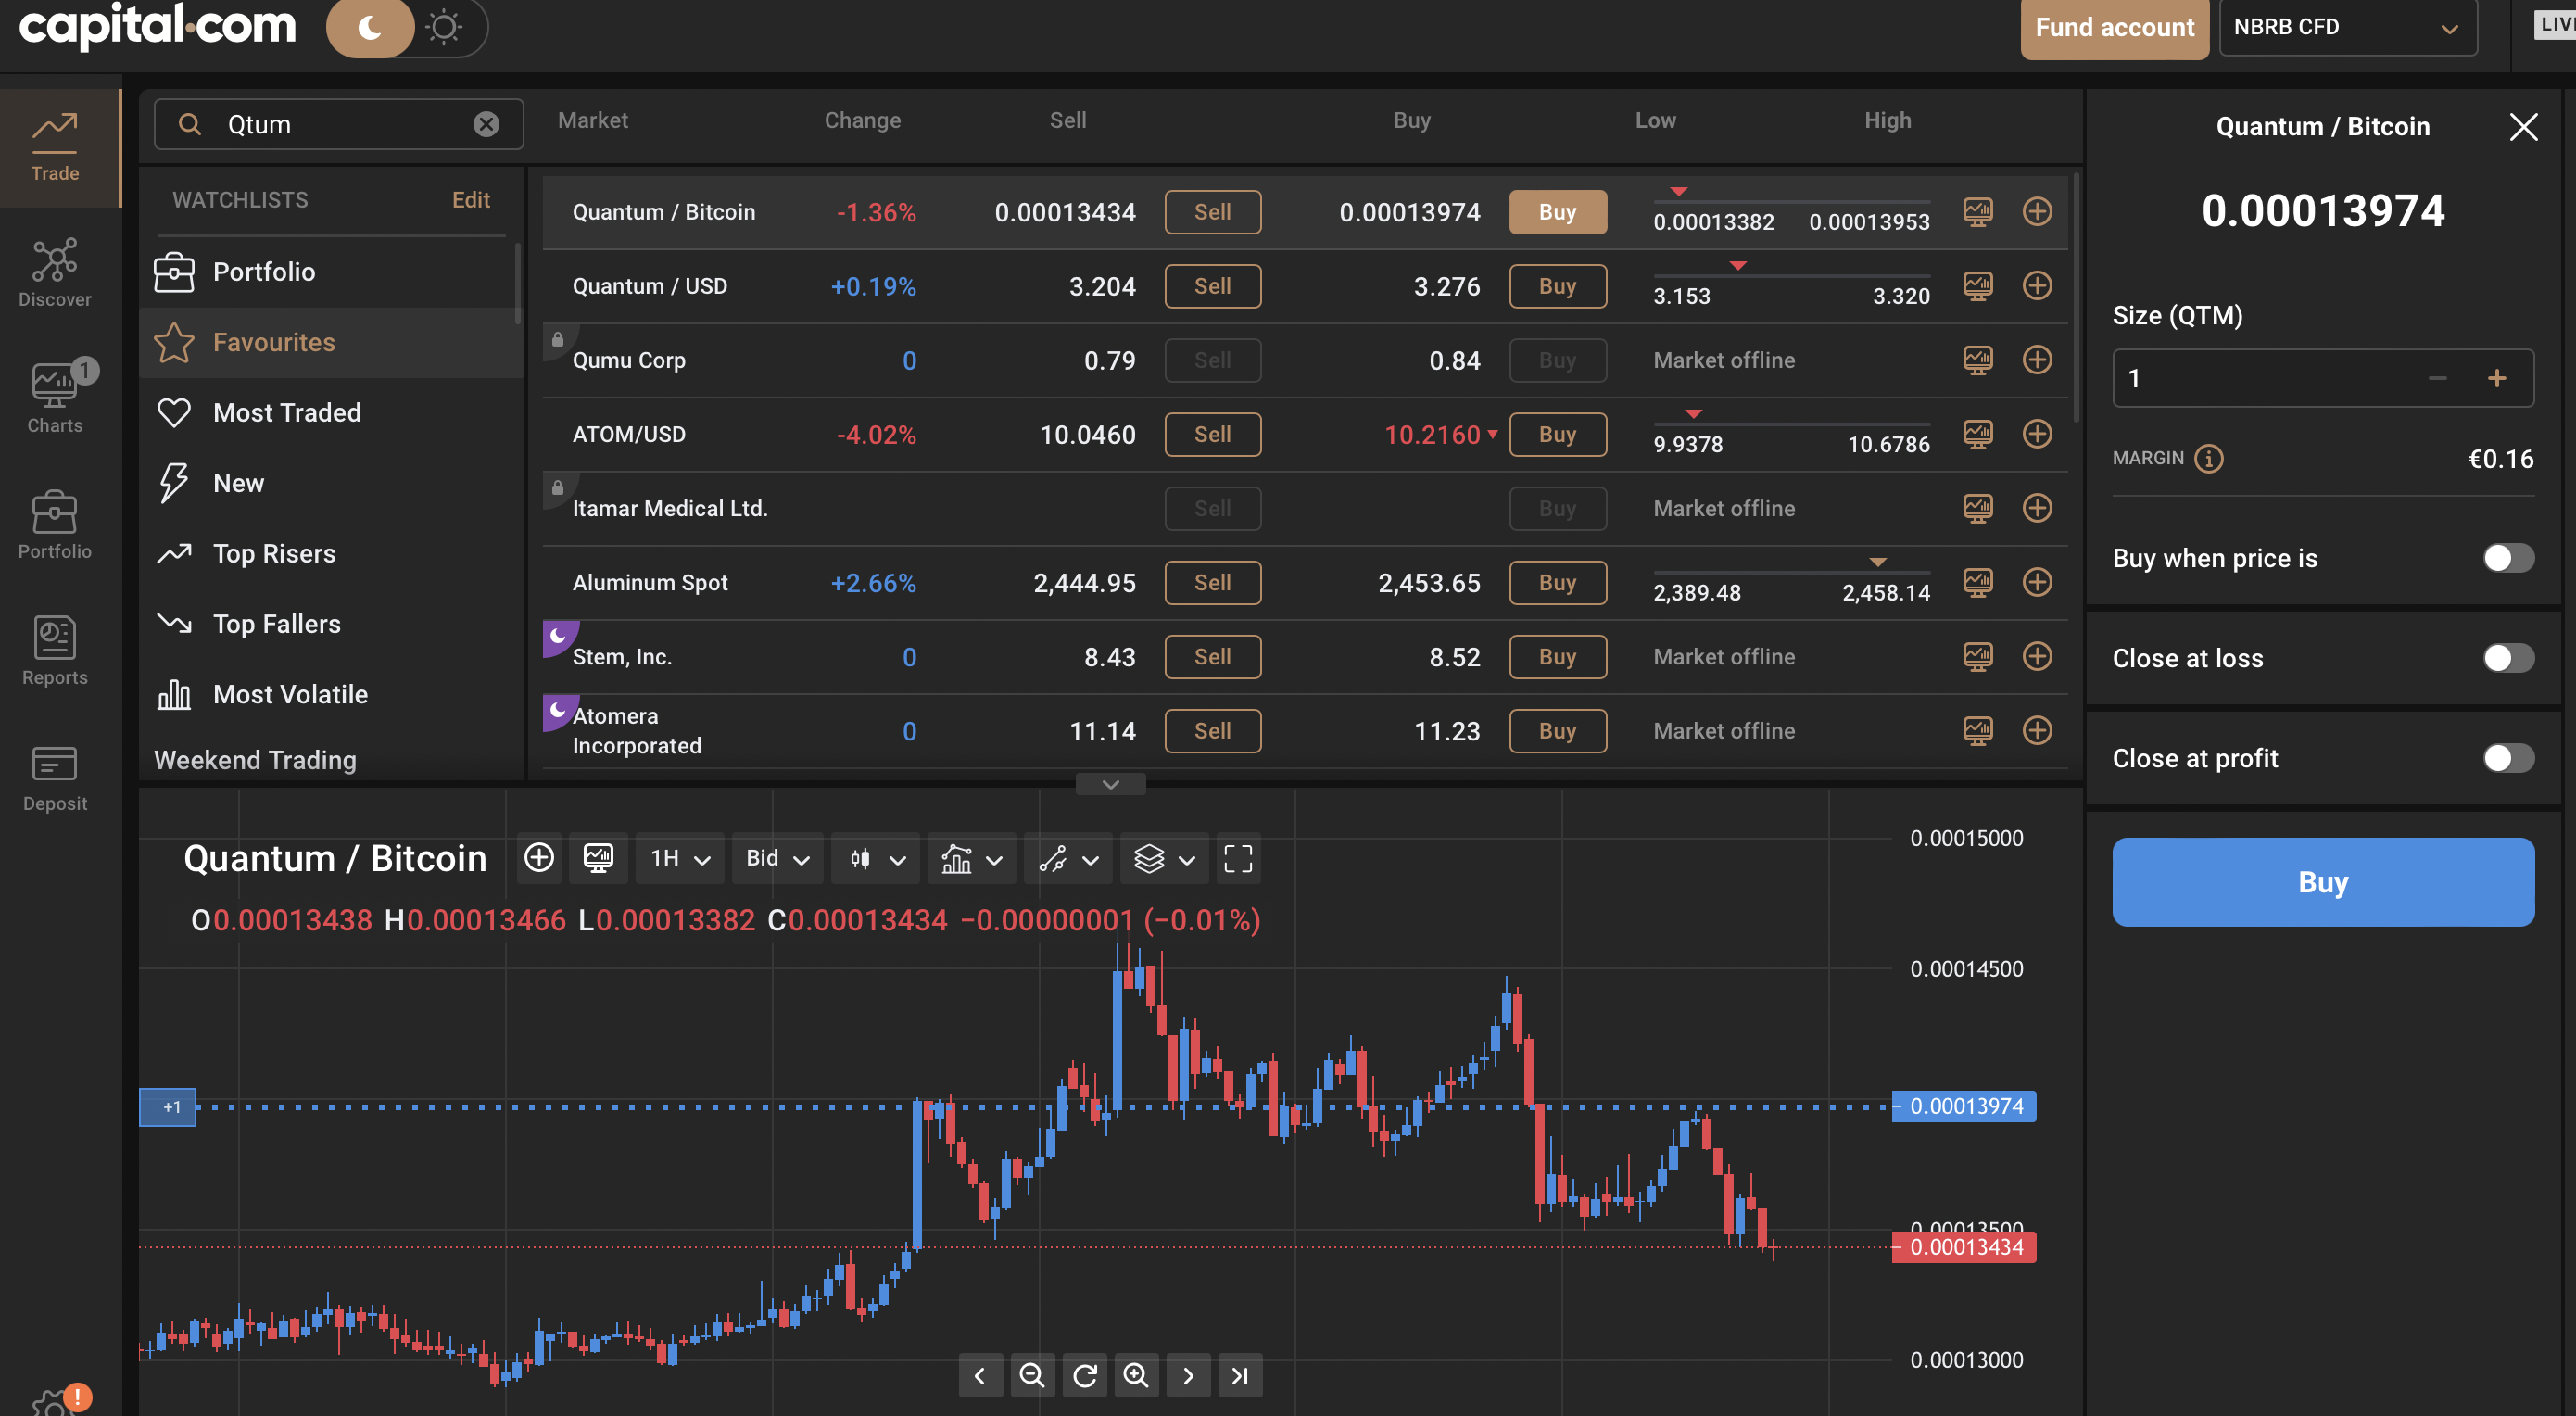Open Charts section in sidebar
The width and height of the screenshot is (2576, 1416).
coord(55,399)
